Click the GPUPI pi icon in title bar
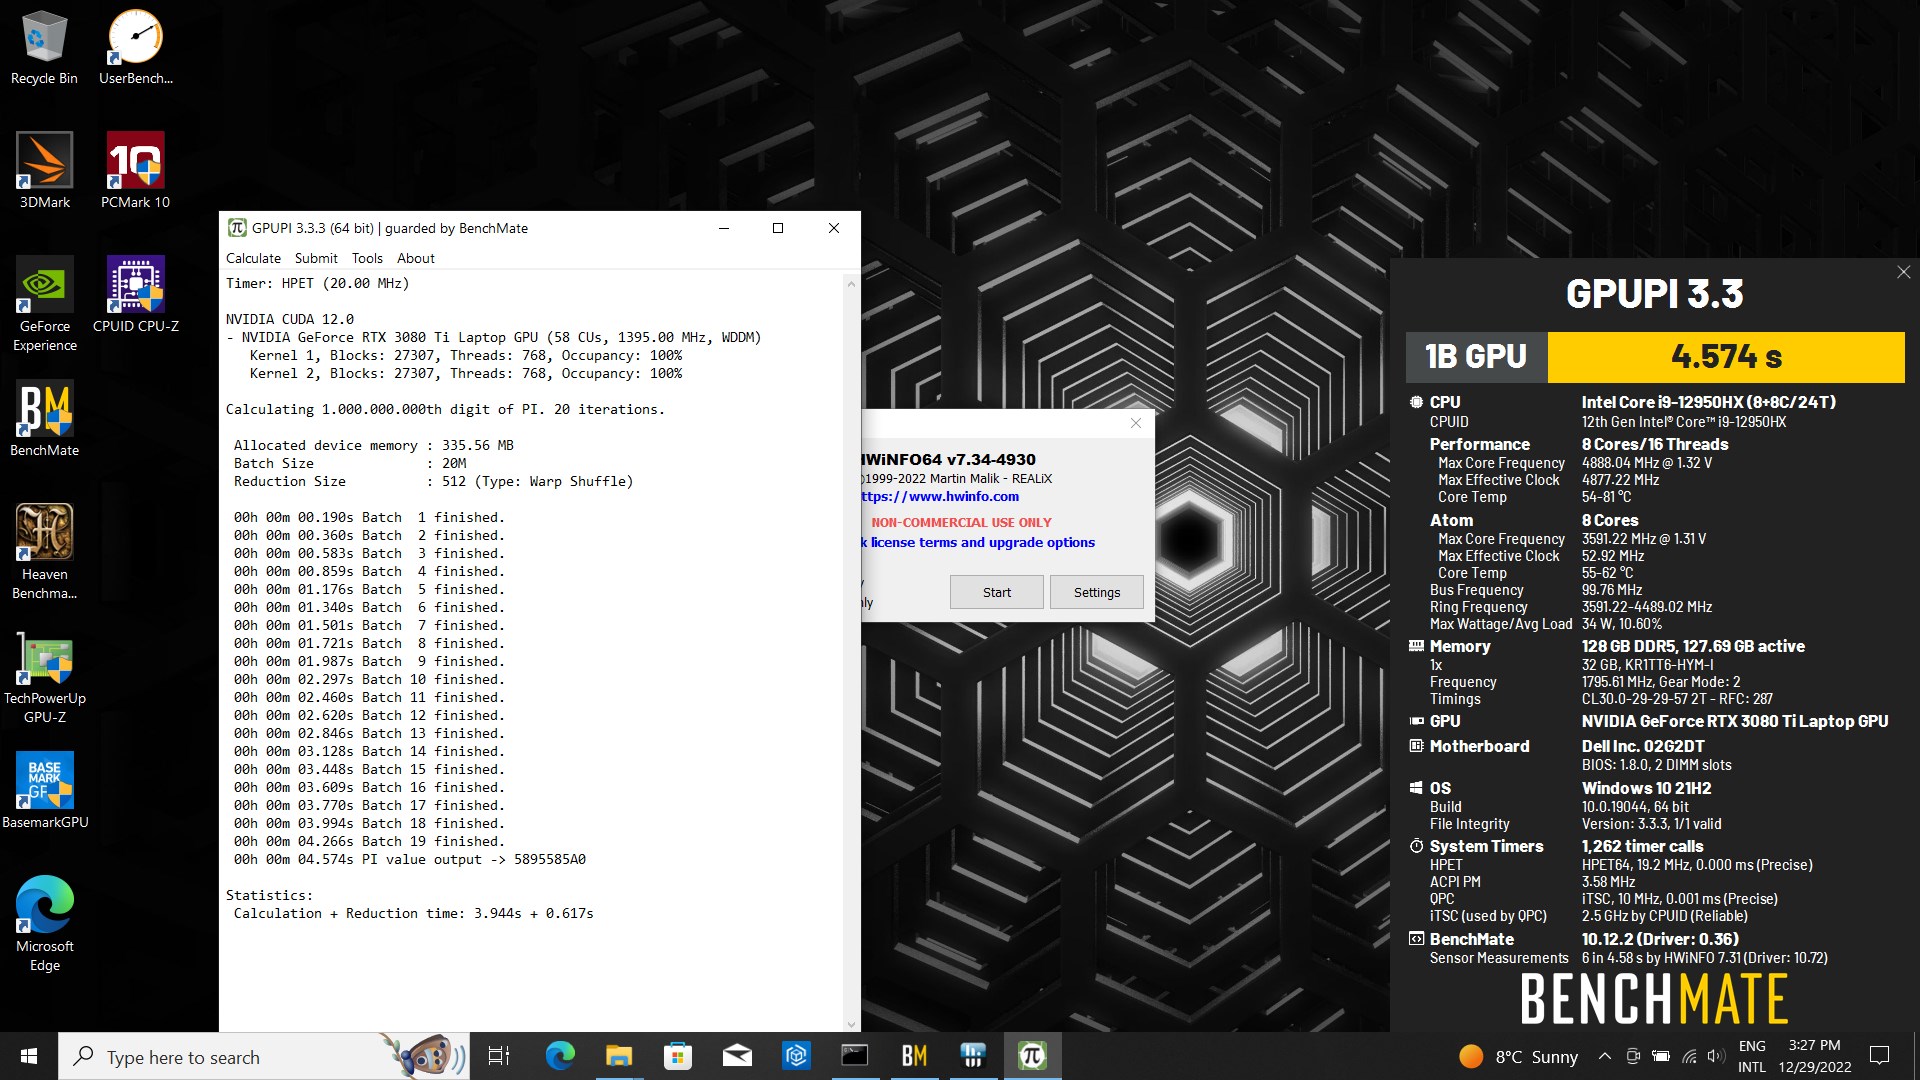This screenshot has height=1080, width=1920. click(237, 228)
